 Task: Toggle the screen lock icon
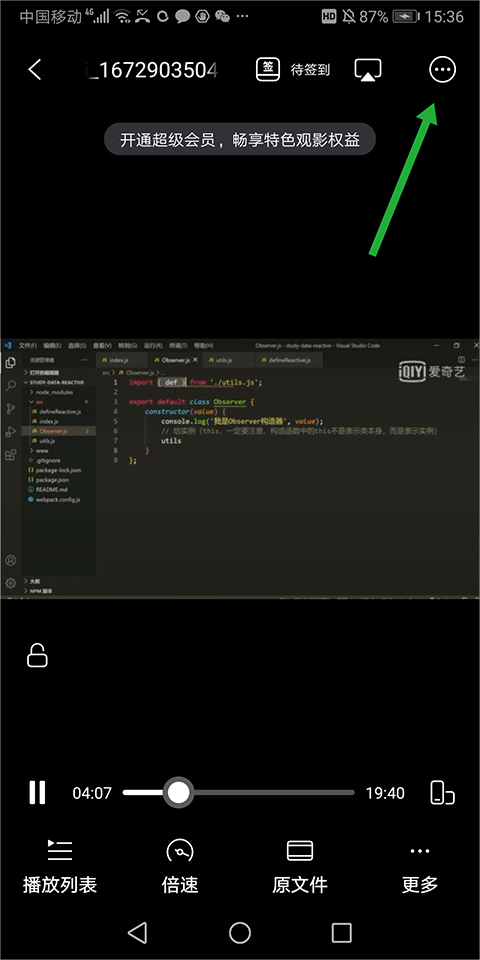point(37,655)
